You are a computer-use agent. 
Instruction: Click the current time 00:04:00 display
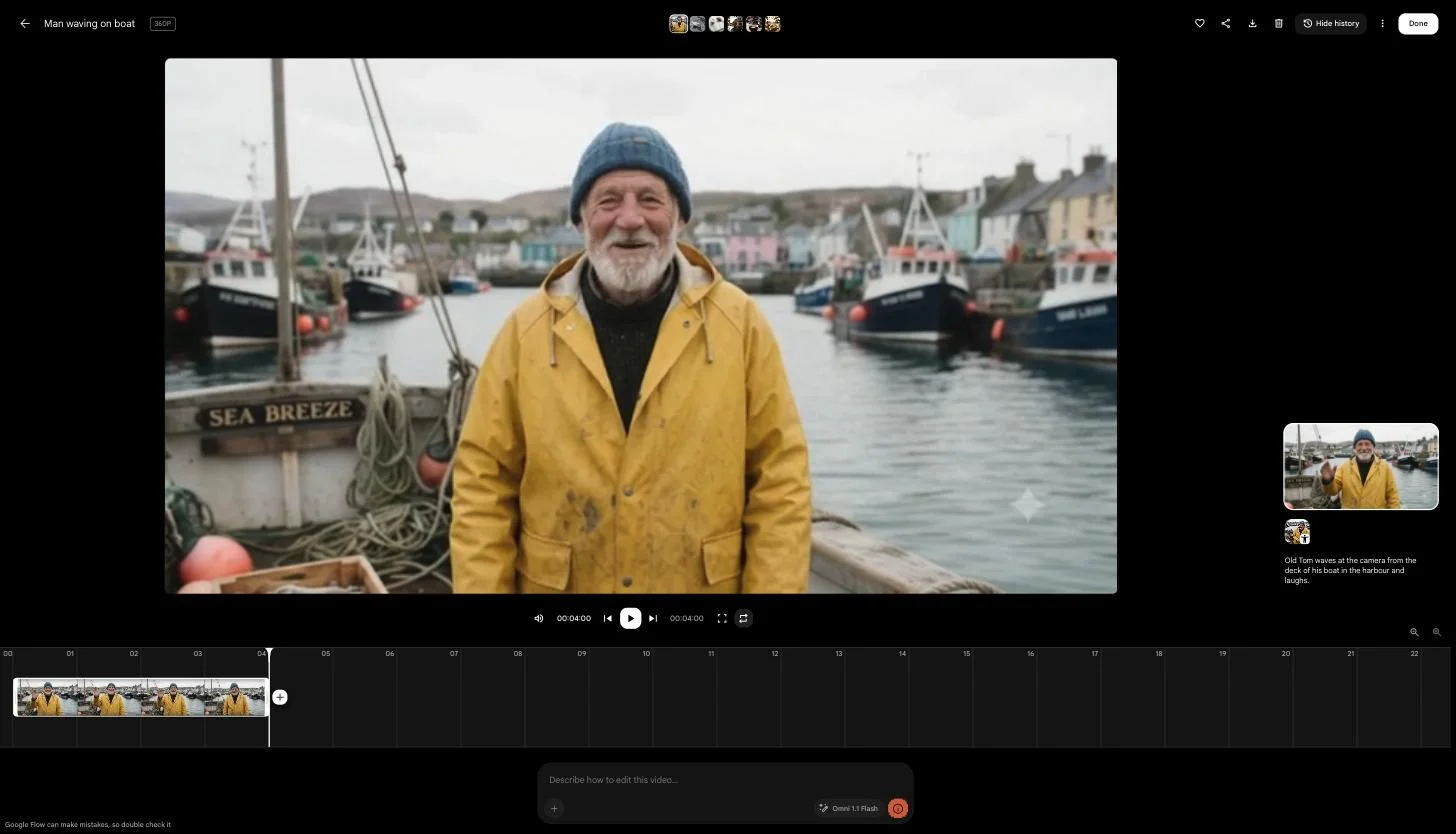point(574,618)
